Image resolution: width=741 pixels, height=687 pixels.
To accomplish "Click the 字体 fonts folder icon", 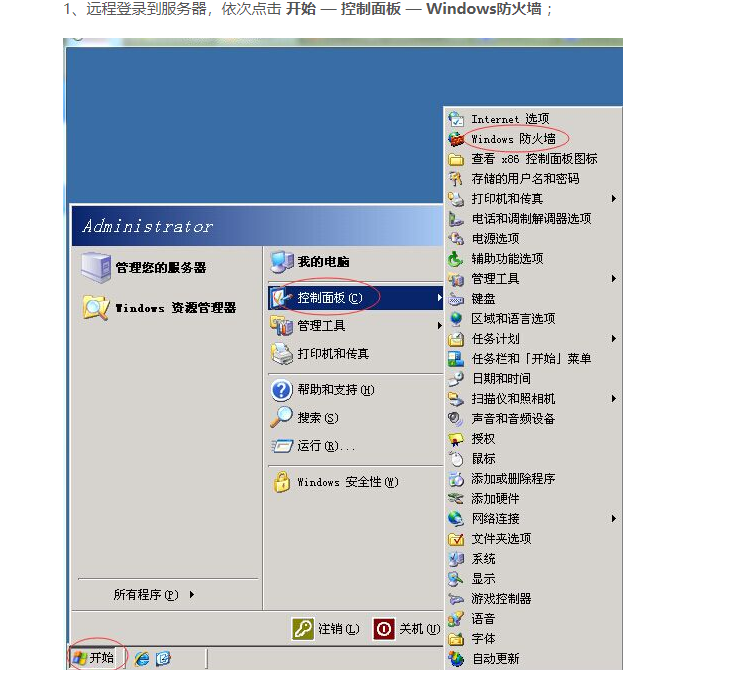I will (x=456, y=639).
